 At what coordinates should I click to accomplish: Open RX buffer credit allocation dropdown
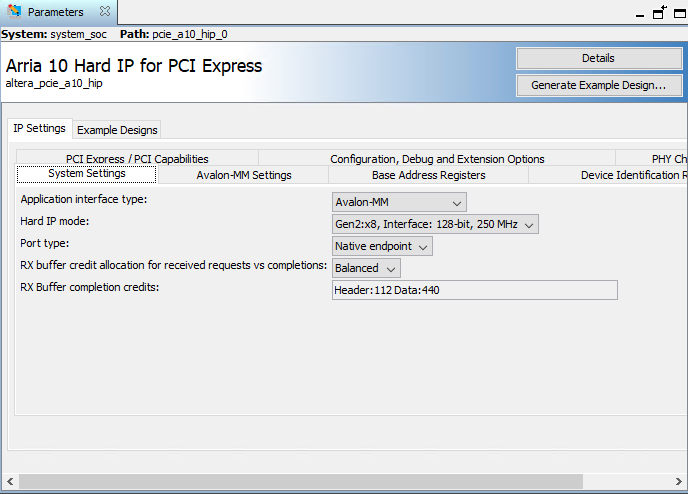[x=366, y=268]
